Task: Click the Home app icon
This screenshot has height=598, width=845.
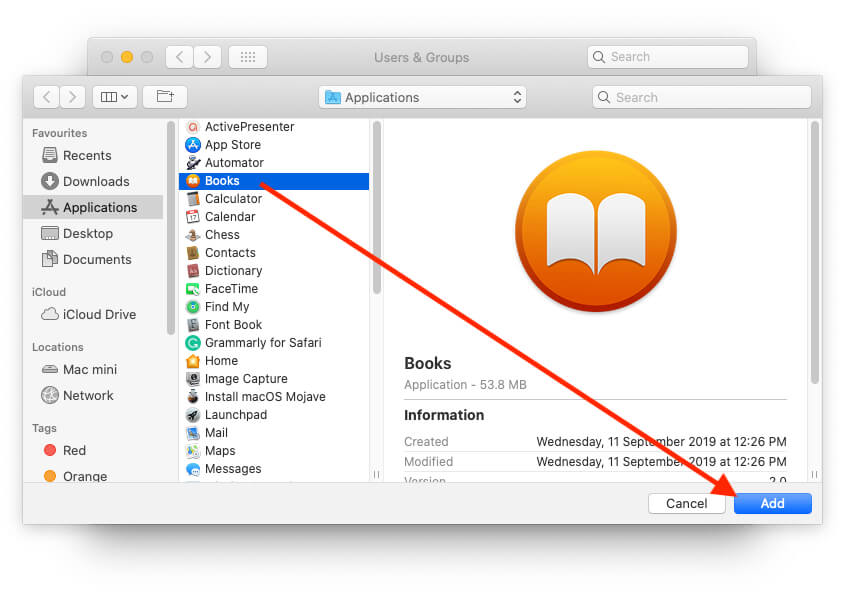Action: pos(193,361)
